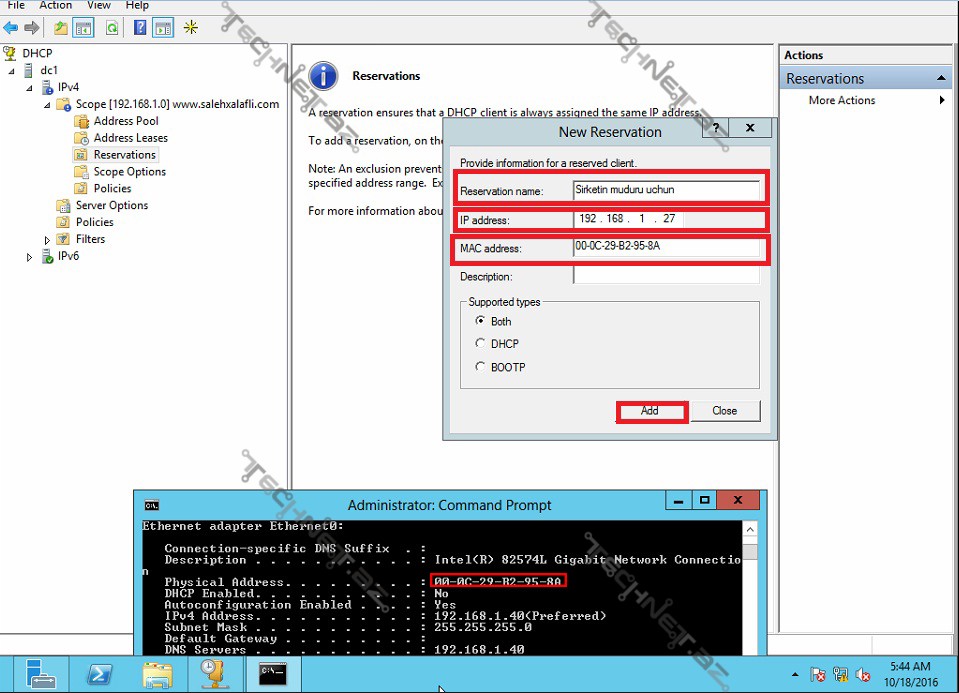Toggle the Show/Hide Action Pane icon
The height and width of the screenshot is (693, 959).
162,28
